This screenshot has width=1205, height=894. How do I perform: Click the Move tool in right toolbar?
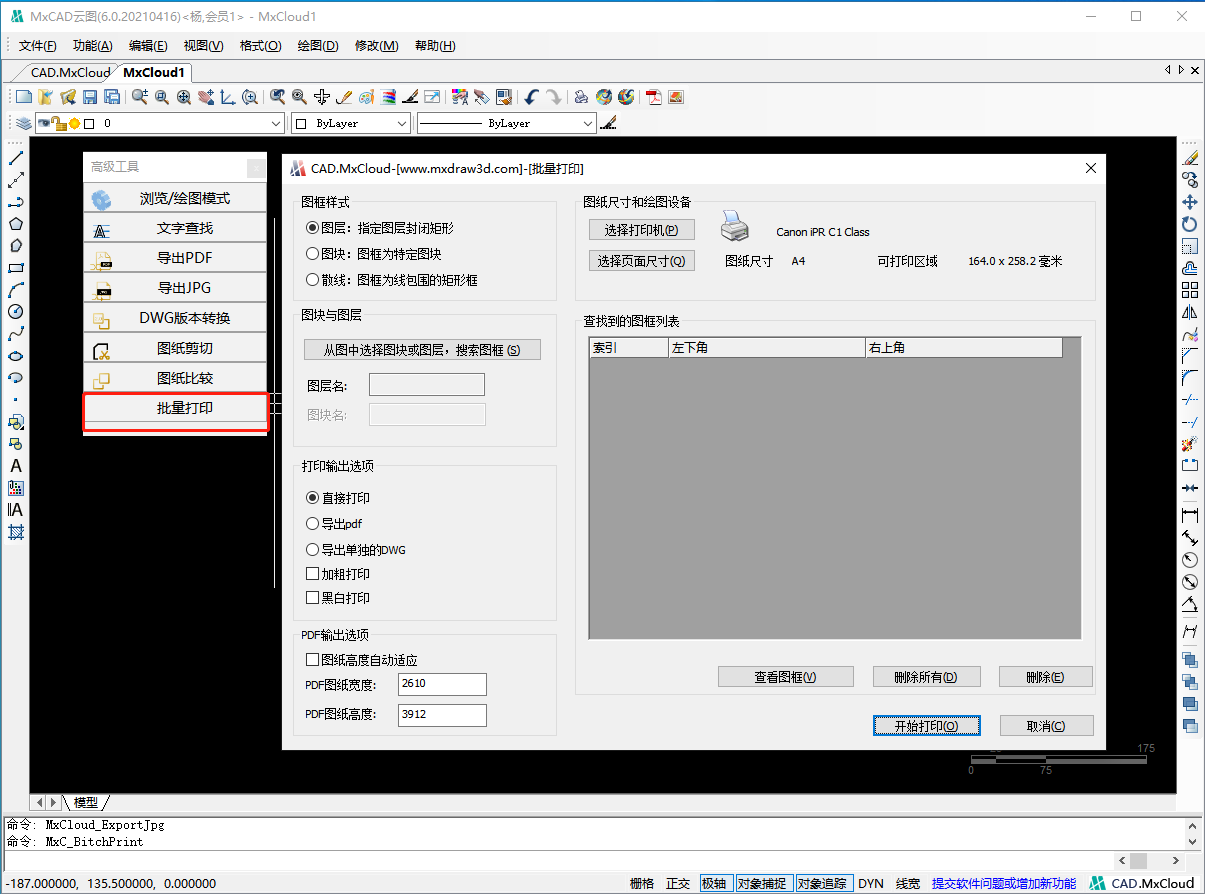(1190, 202)
